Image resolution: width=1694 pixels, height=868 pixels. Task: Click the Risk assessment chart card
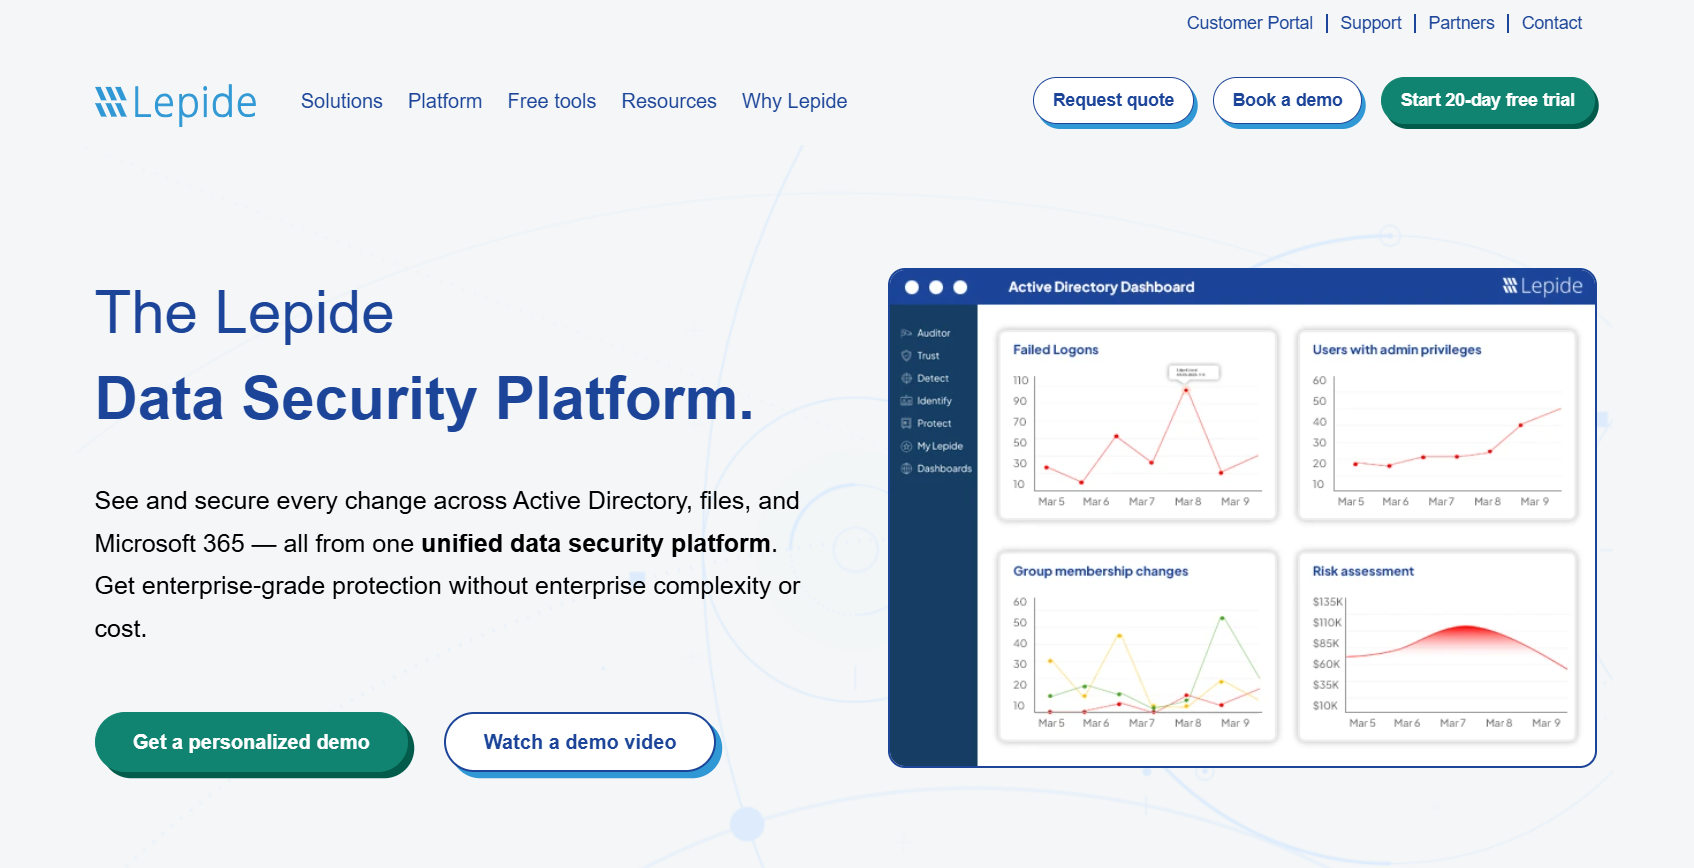(1436, 646)
